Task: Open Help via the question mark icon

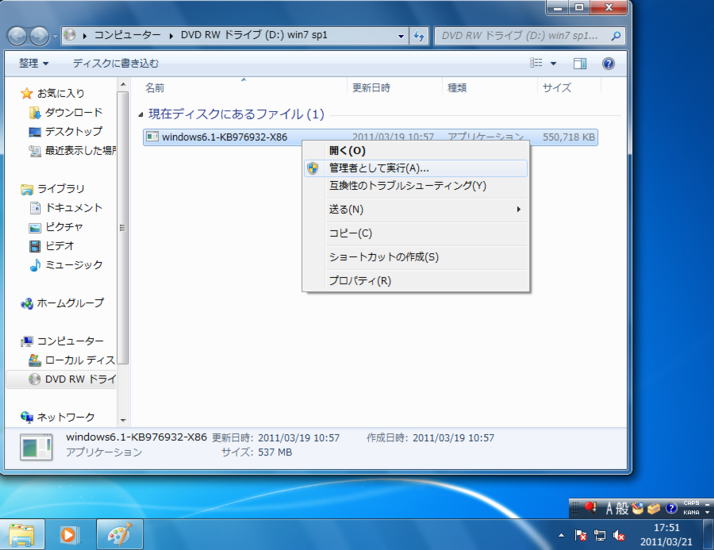Action: [x=608, y=63]
